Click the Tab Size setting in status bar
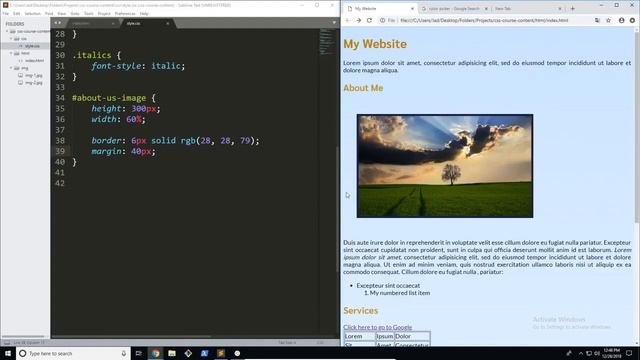640x360 pixels. coord(287,342)
